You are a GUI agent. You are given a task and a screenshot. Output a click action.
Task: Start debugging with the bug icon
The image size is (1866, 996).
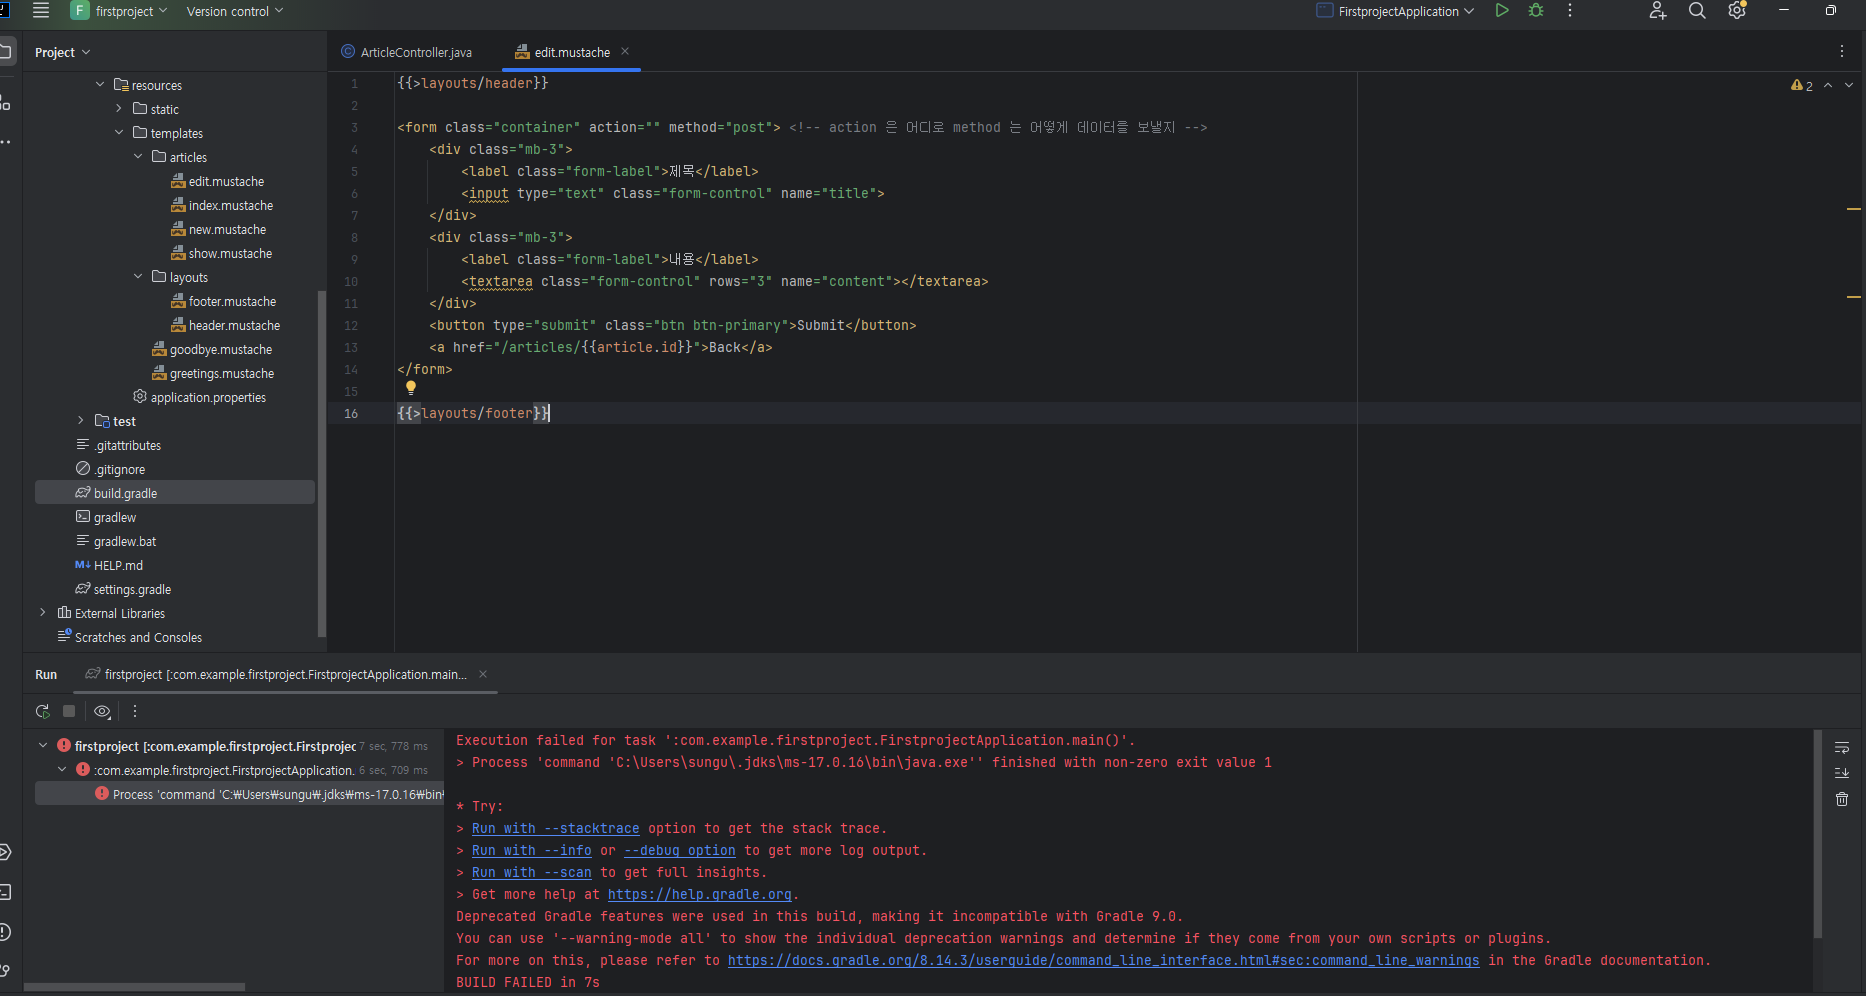[1536, 11]
